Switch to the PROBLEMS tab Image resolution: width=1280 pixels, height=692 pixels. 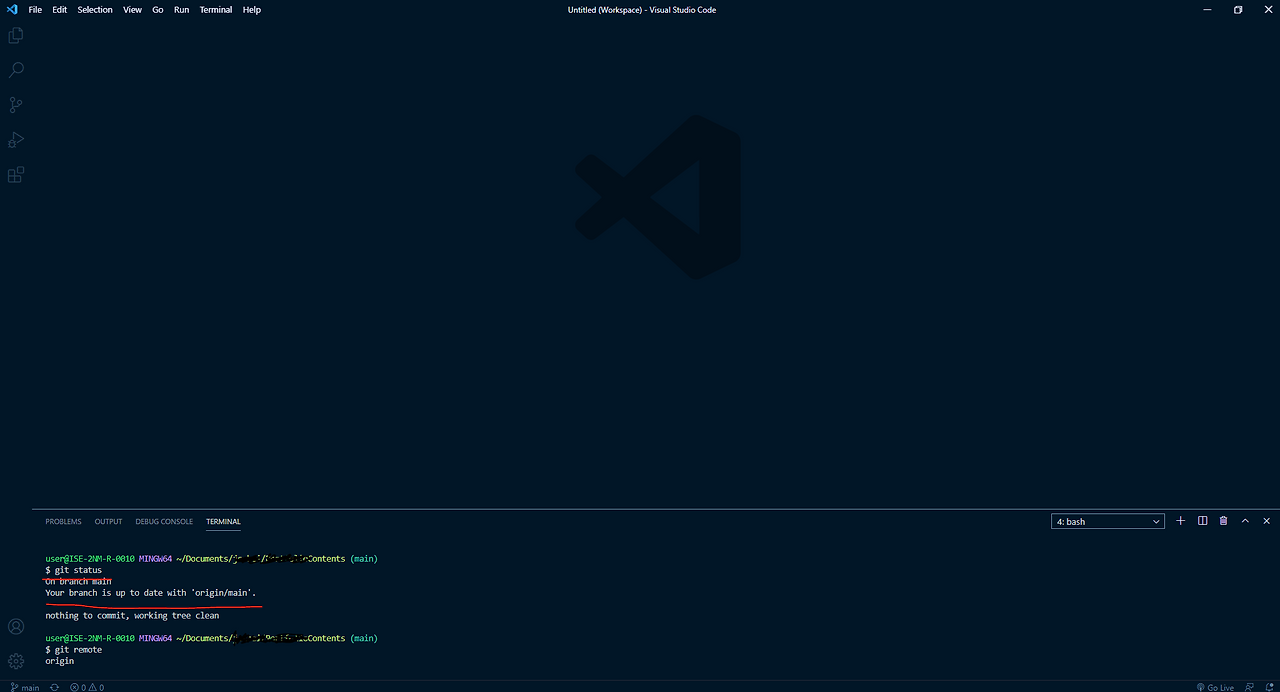(63, 521)
